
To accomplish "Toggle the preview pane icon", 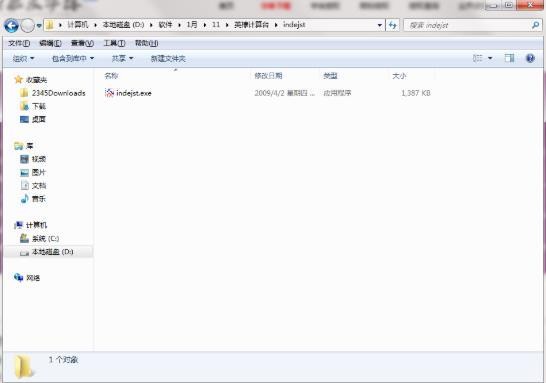I will click(x=509, y=58).
